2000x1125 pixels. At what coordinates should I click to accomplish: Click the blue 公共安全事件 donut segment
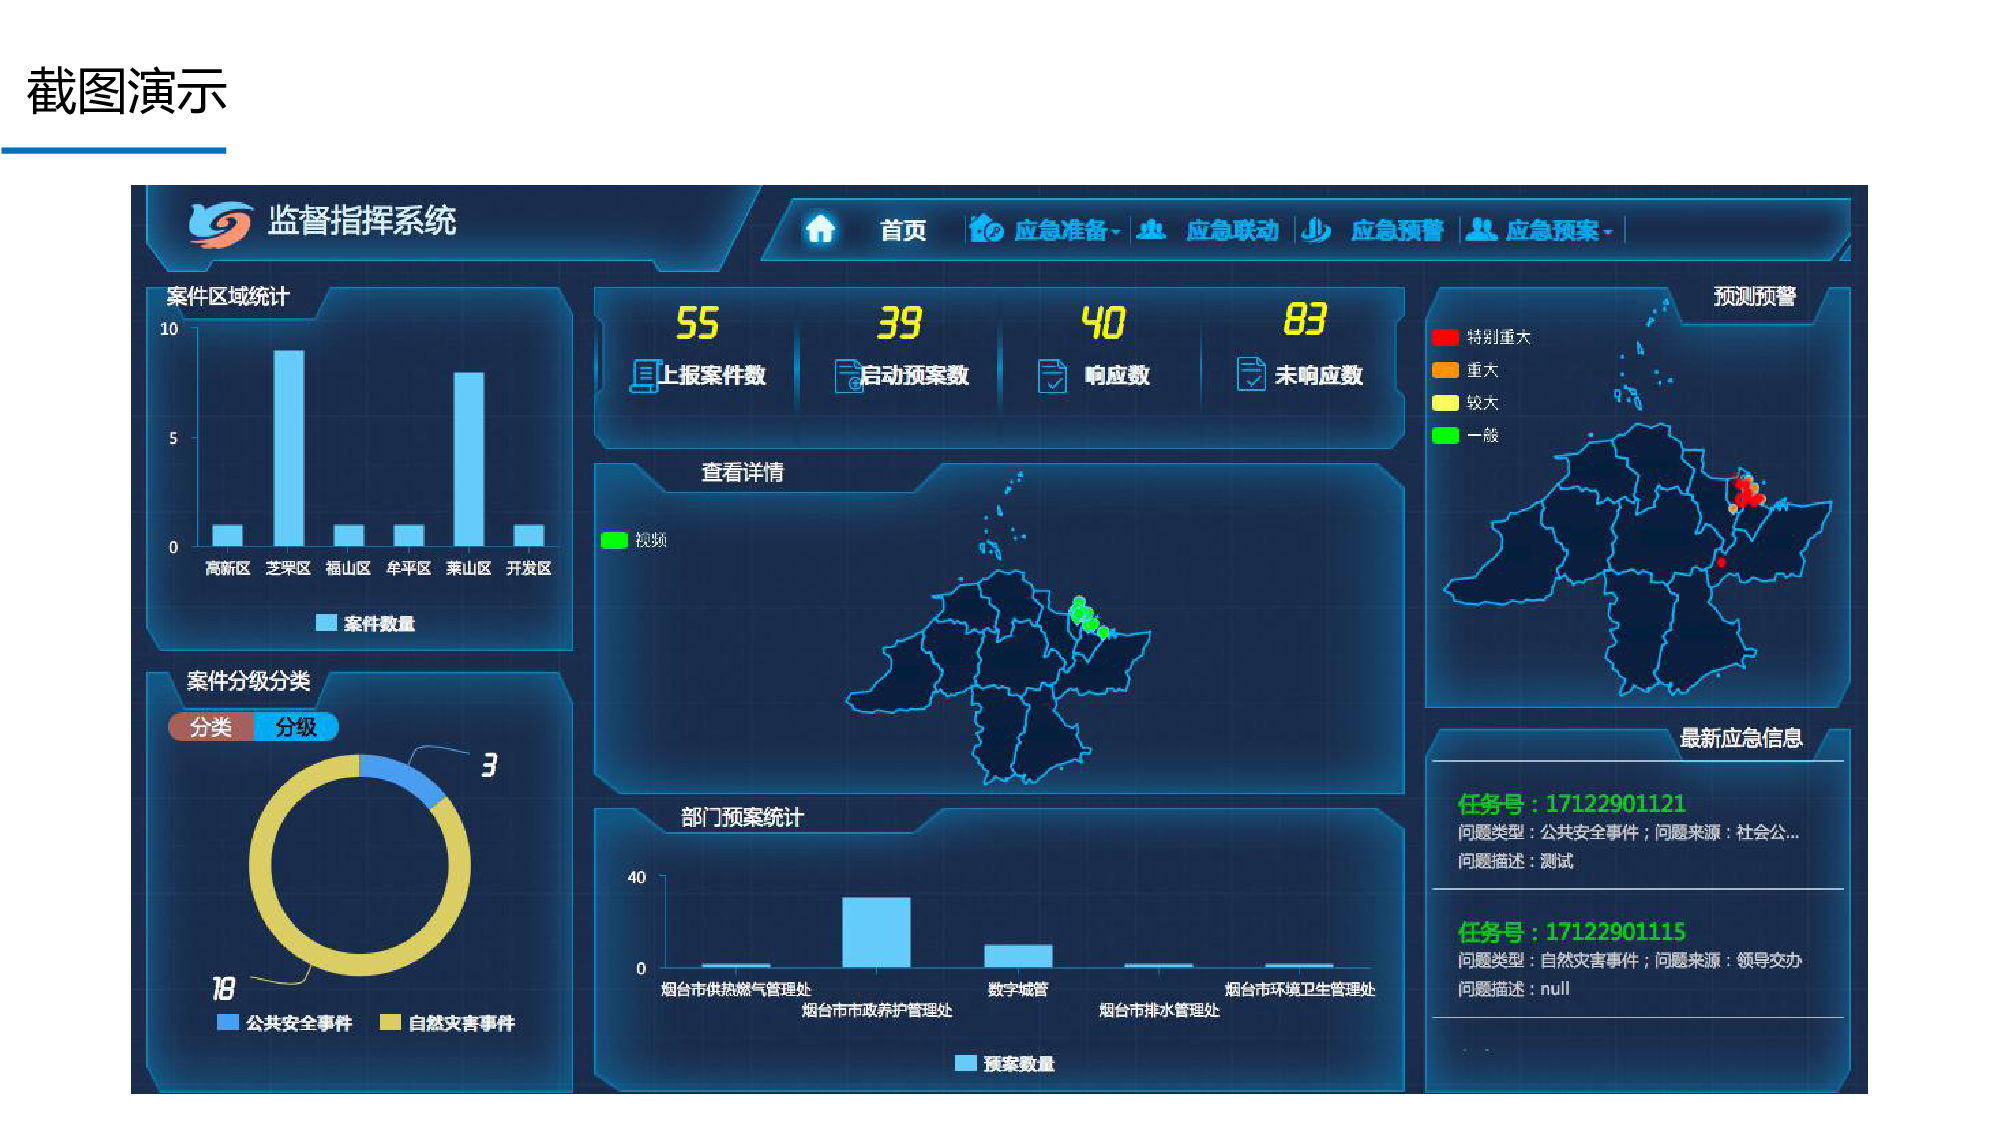[405, 777]
